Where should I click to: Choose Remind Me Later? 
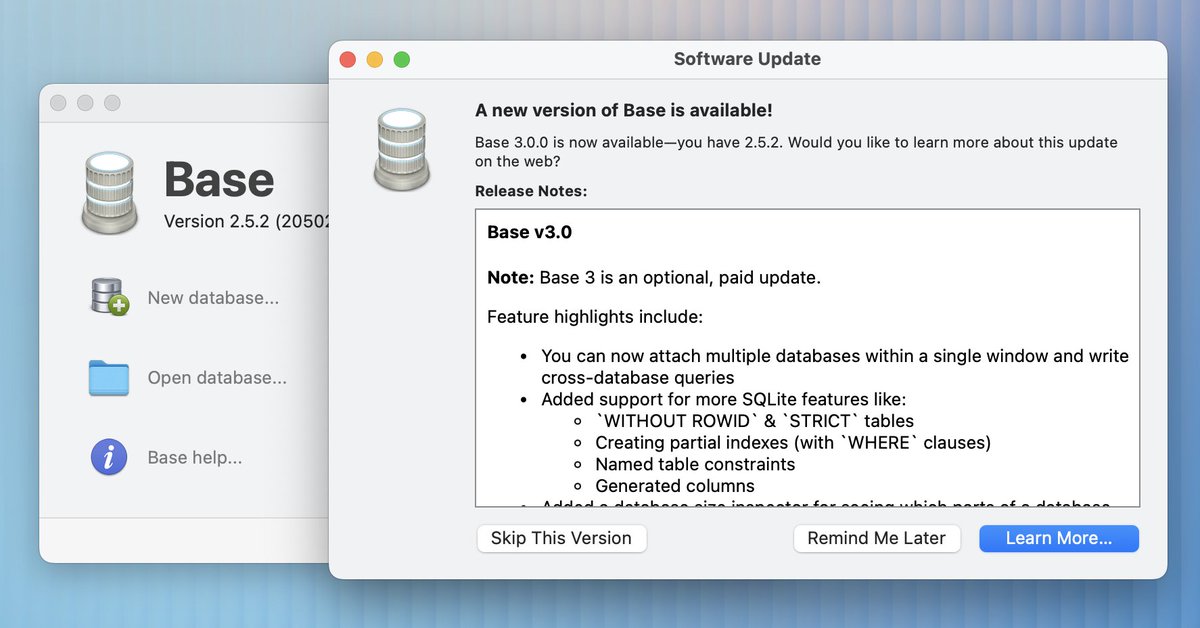[876, 538]
